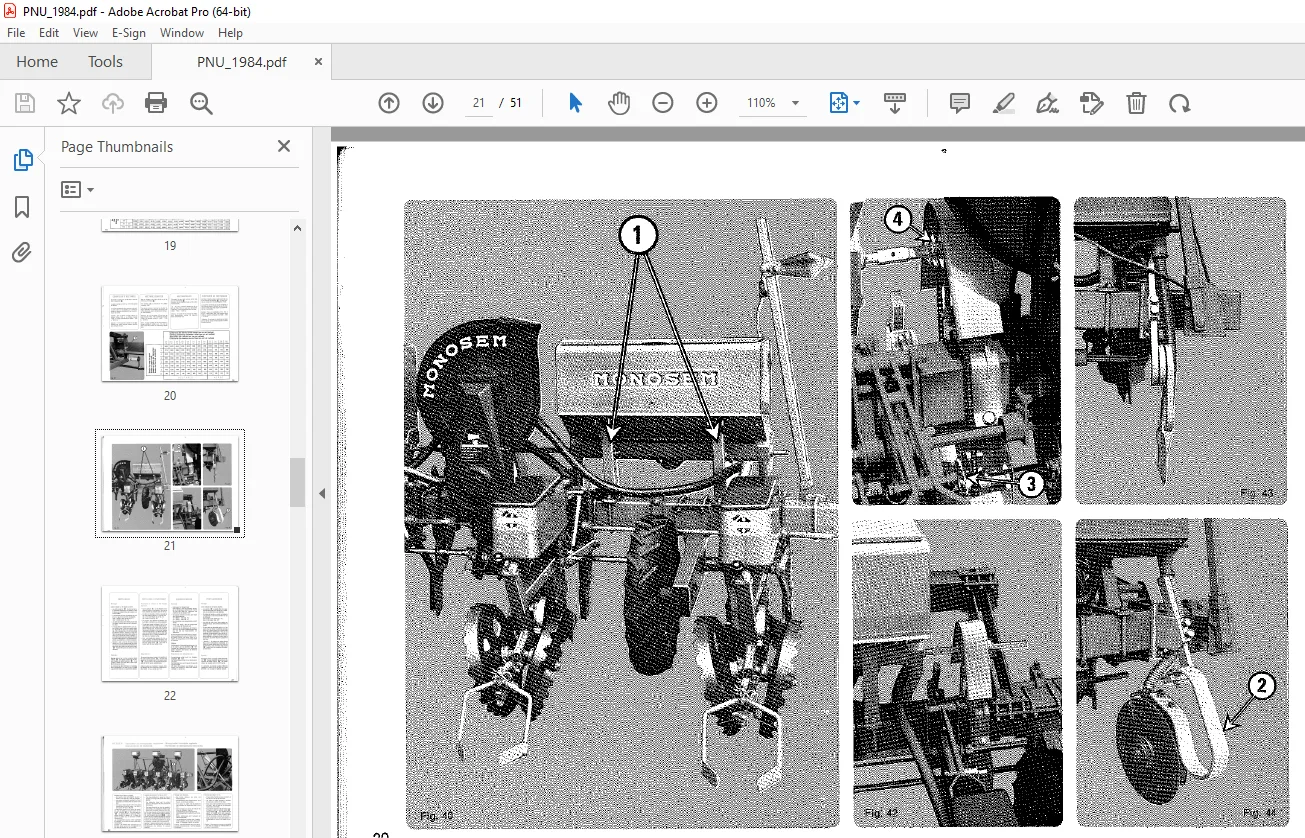Open the Attachments paperclip panel
1305x838 pixels.
(22, 253)
